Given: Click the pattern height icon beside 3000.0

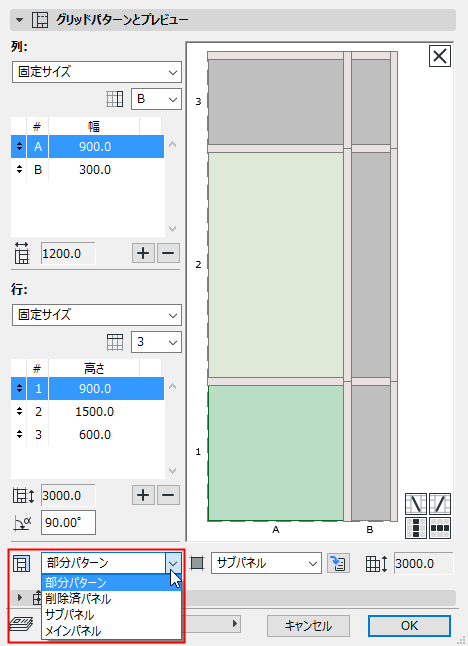Looking at the screenshot, I should [377, 564].
